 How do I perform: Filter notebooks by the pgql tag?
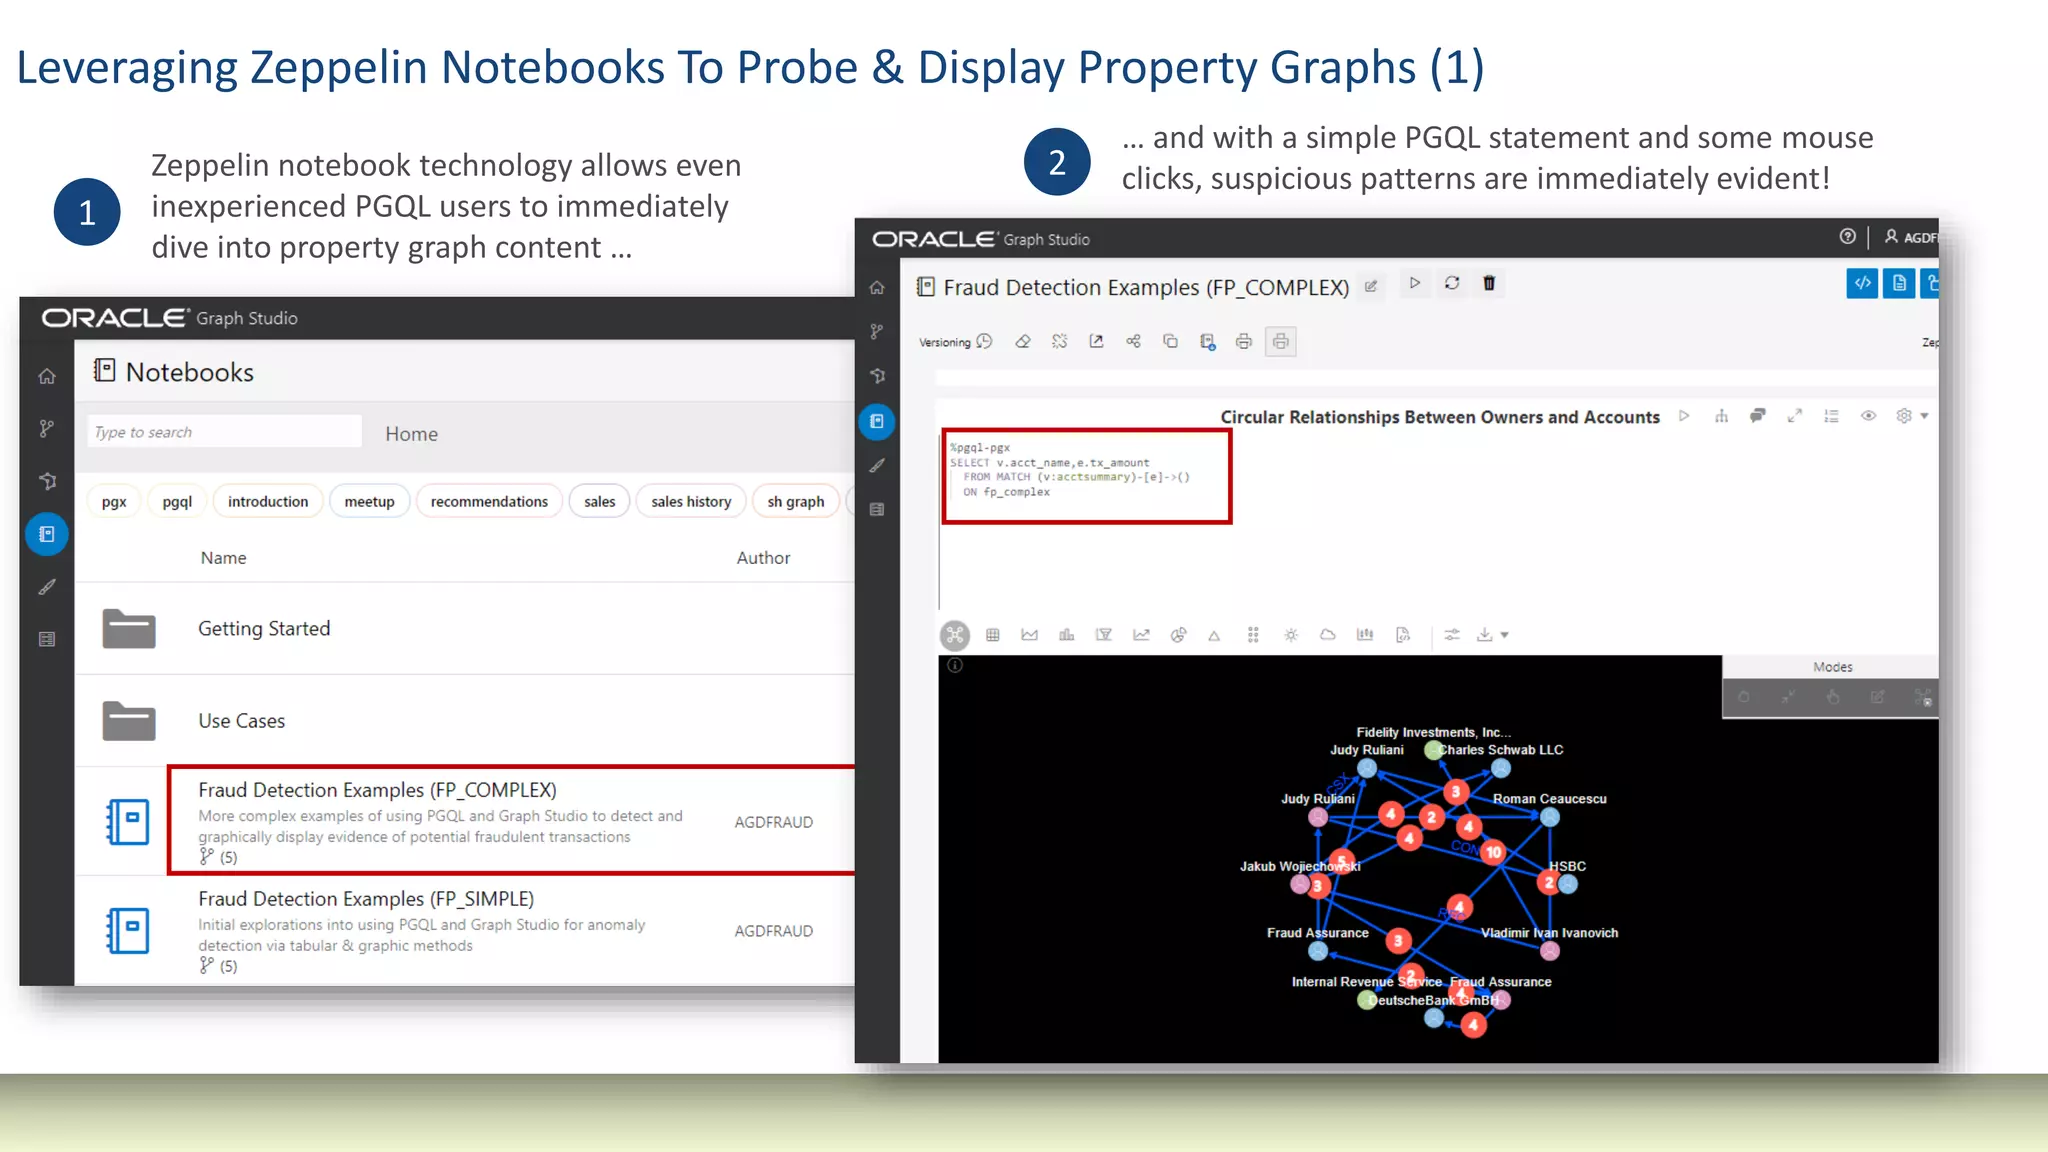click(x=177, y=501)
